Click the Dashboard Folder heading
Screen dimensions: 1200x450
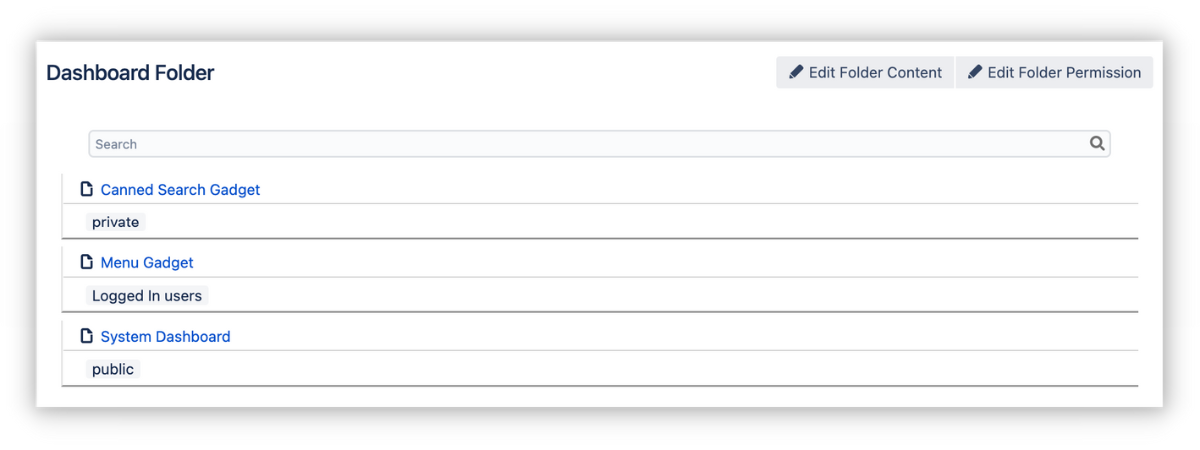130,73
